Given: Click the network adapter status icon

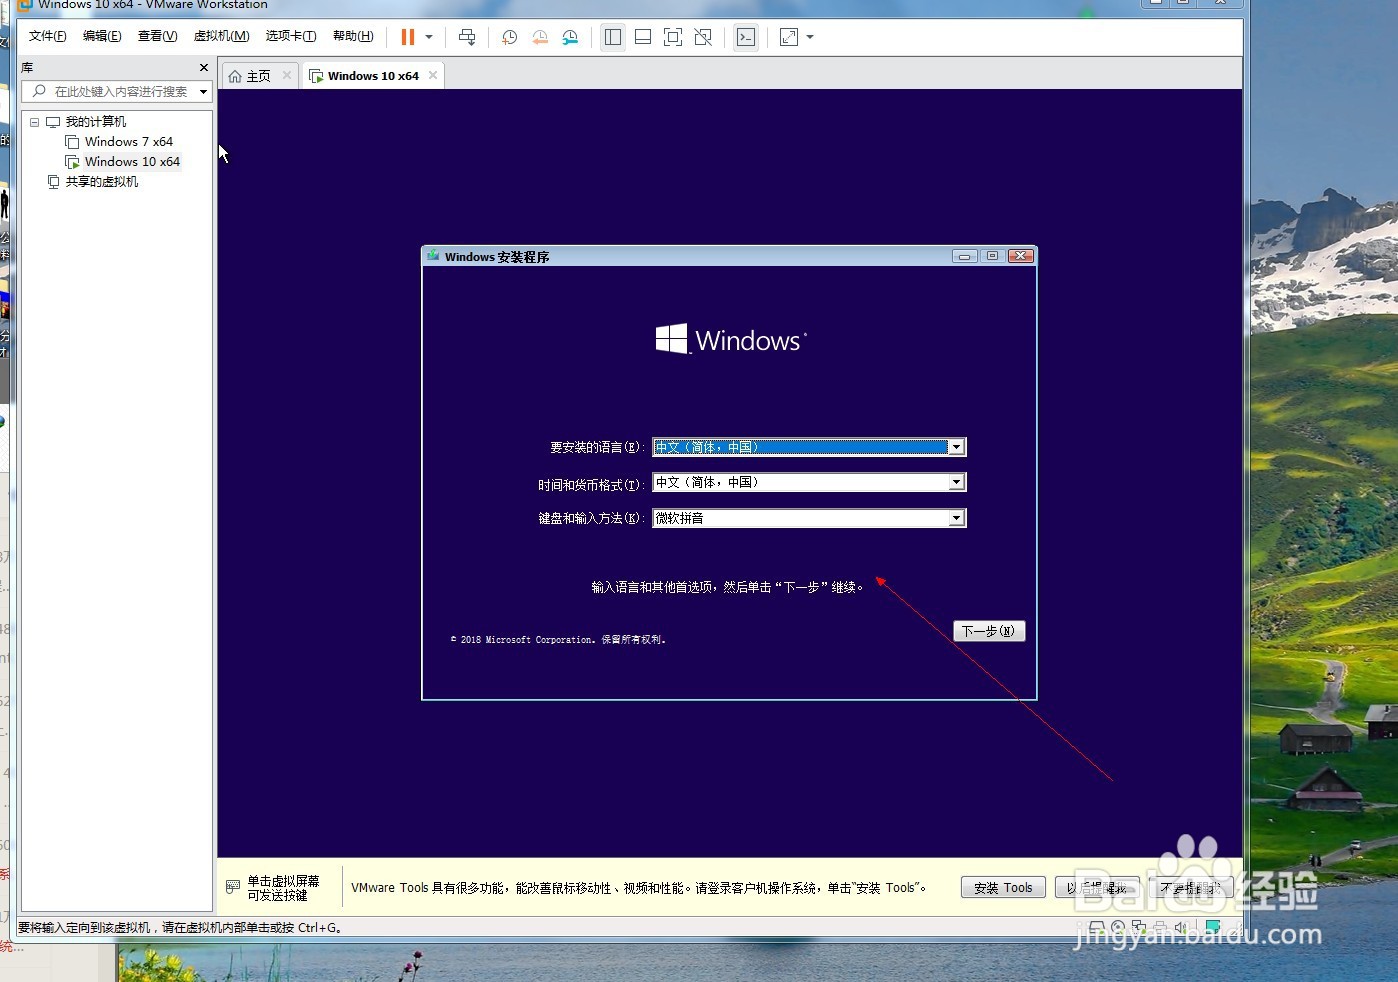Looking at the screenshot, I should (x=1138, y=927).
